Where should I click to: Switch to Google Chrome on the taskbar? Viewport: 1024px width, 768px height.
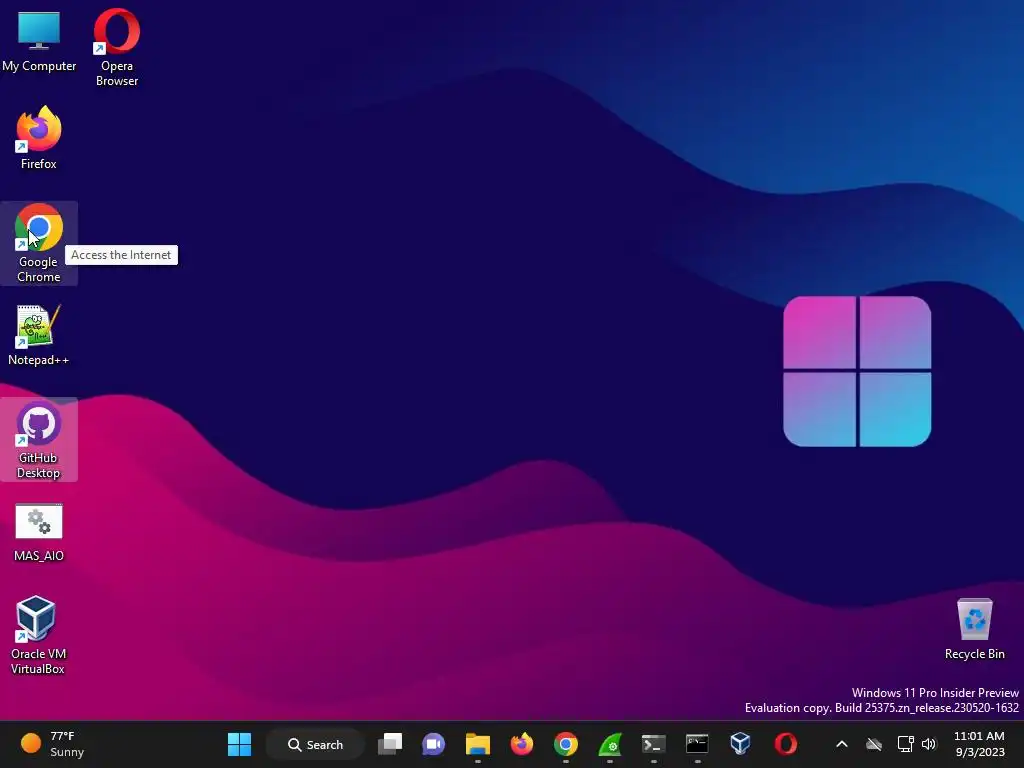click(566, 744)
